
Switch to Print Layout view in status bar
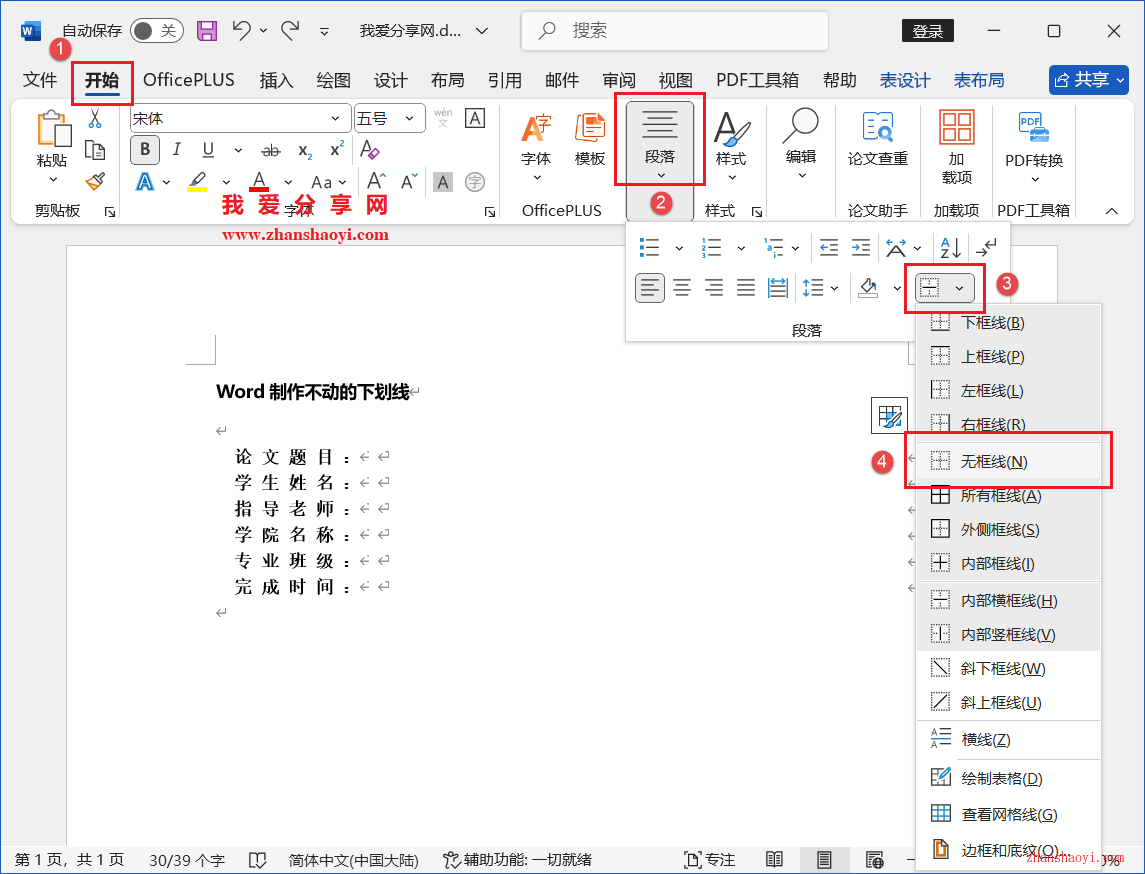pyautogui.click(x=824, y=860)
